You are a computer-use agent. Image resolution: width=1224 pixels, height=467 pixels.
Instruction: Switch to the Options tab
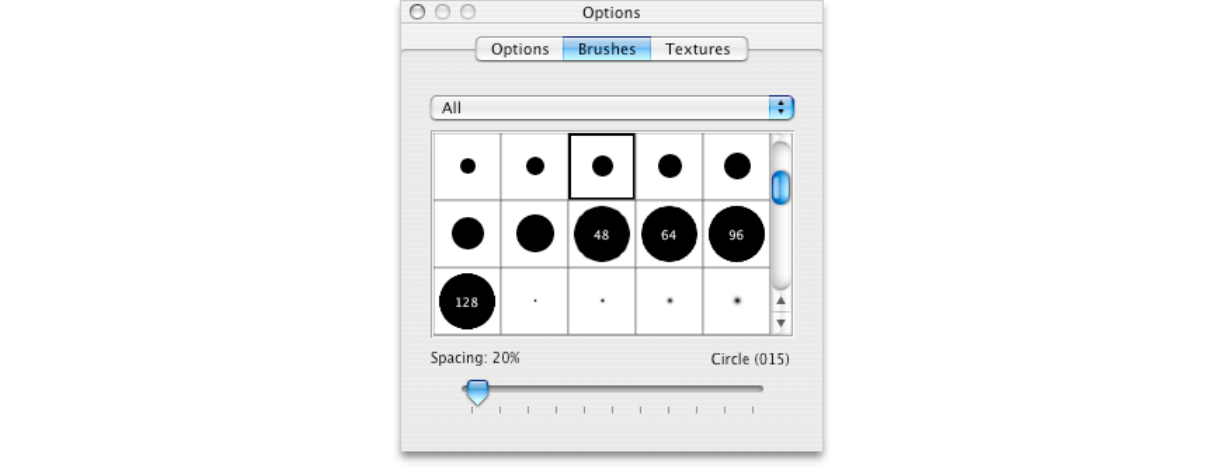point(519,49)
